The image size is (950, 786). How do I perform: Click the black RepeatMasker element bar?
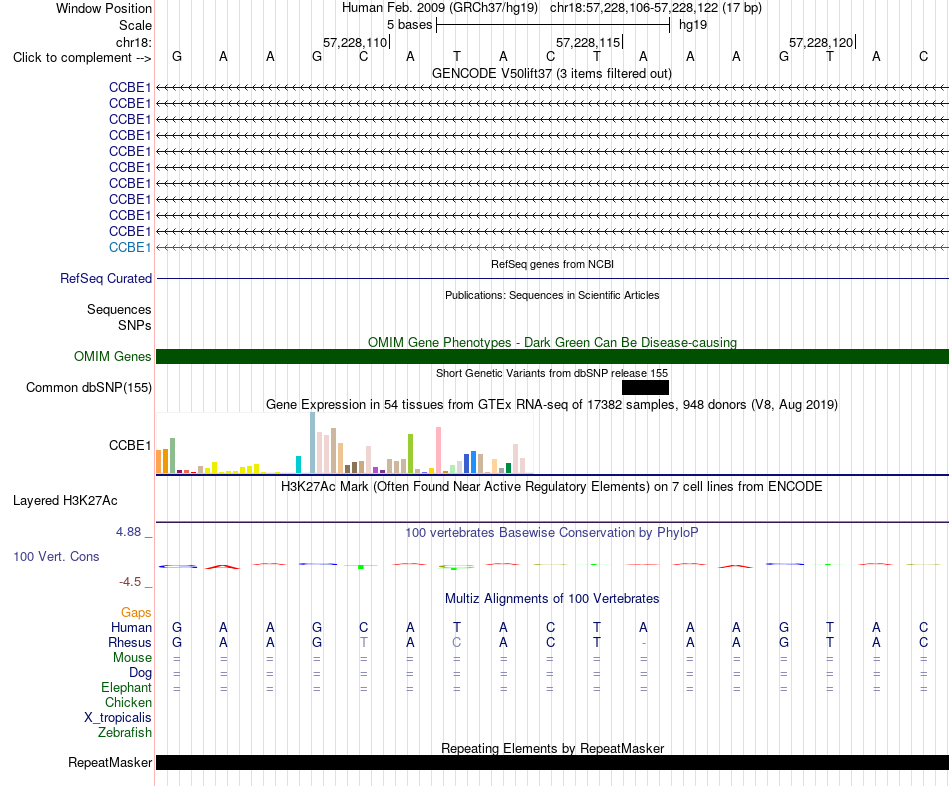click(x=552, y=762)
